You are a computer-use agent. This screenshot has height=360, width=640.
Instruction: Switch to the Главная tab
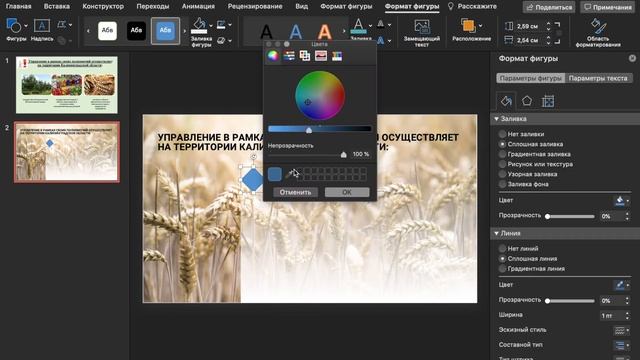[18, 6]
